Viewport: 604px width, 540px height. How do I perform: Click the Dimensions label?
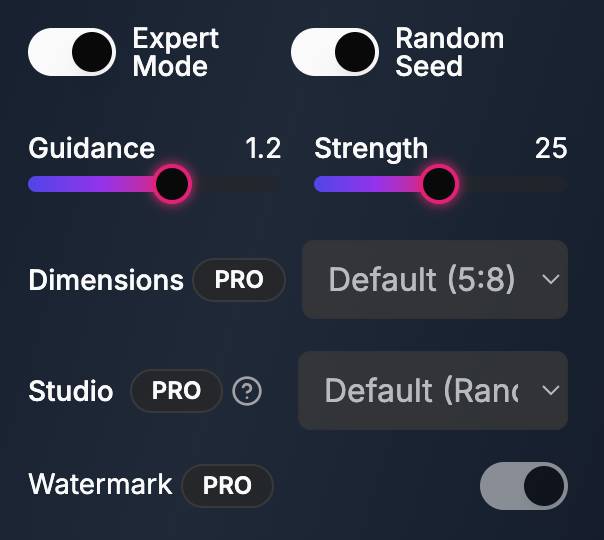click(106, 280)
